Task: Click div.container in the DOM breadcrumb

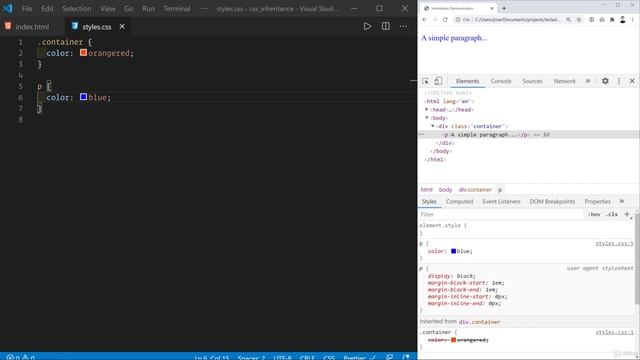Action: pyautogui.click(x=475, y=190)
